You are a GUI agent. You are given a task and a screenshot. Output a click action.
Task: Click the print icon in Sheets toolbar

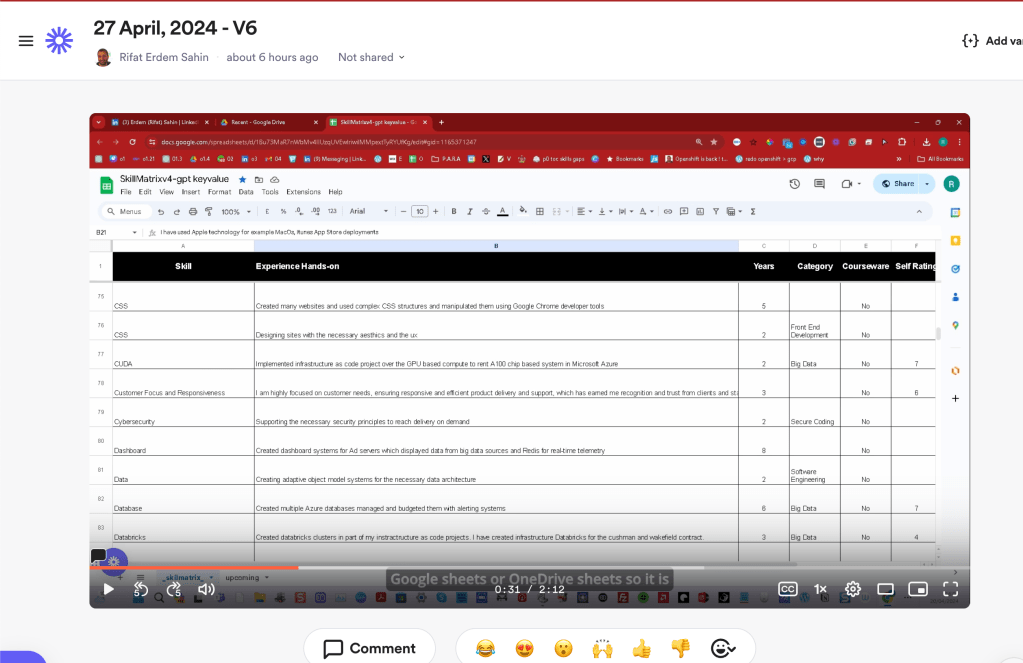tap(192, 212)
